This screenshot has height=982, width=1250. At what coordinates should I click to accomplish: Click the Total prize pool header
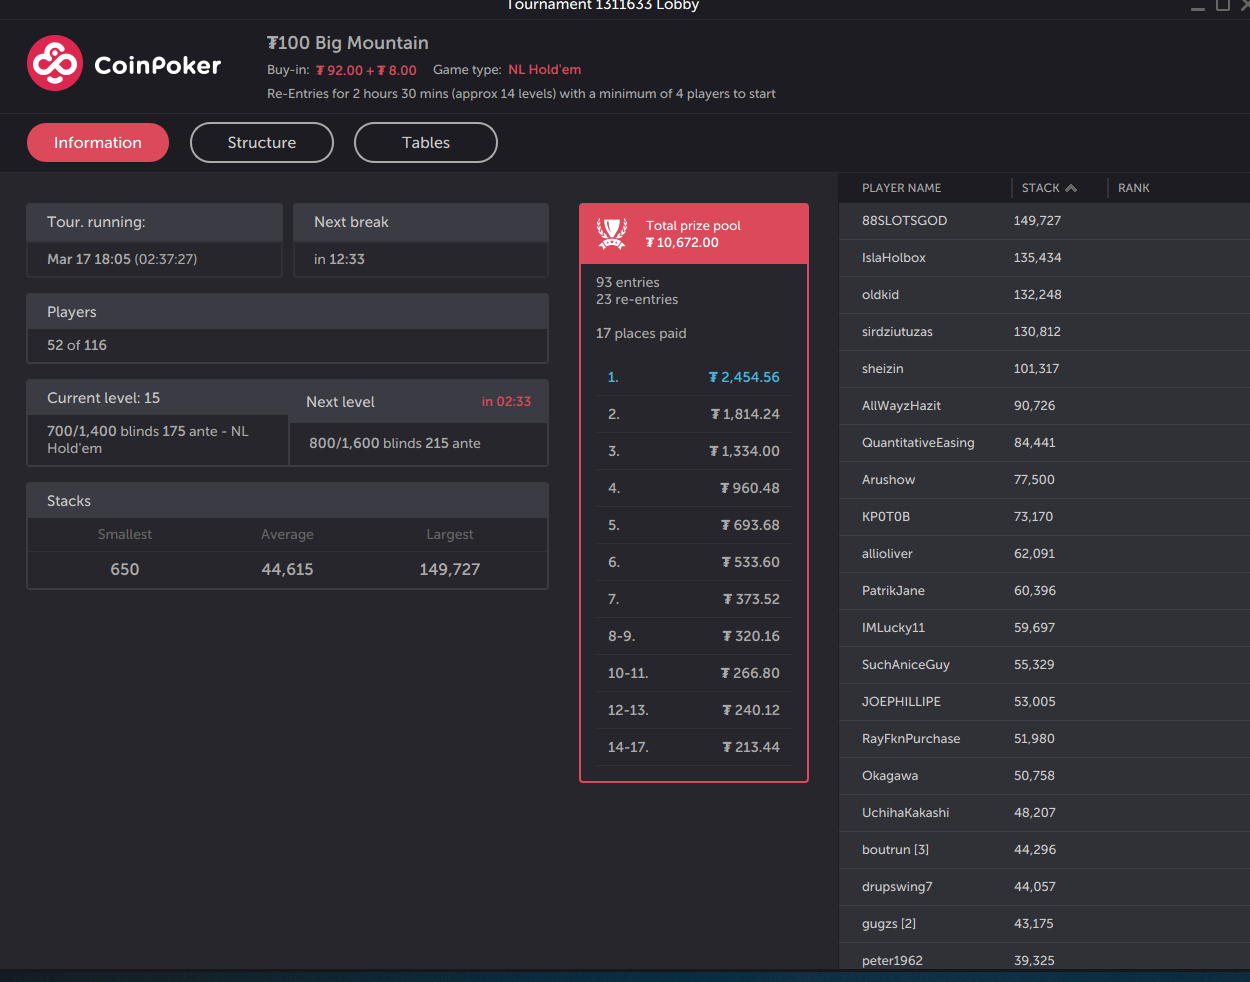coord(693,234)
